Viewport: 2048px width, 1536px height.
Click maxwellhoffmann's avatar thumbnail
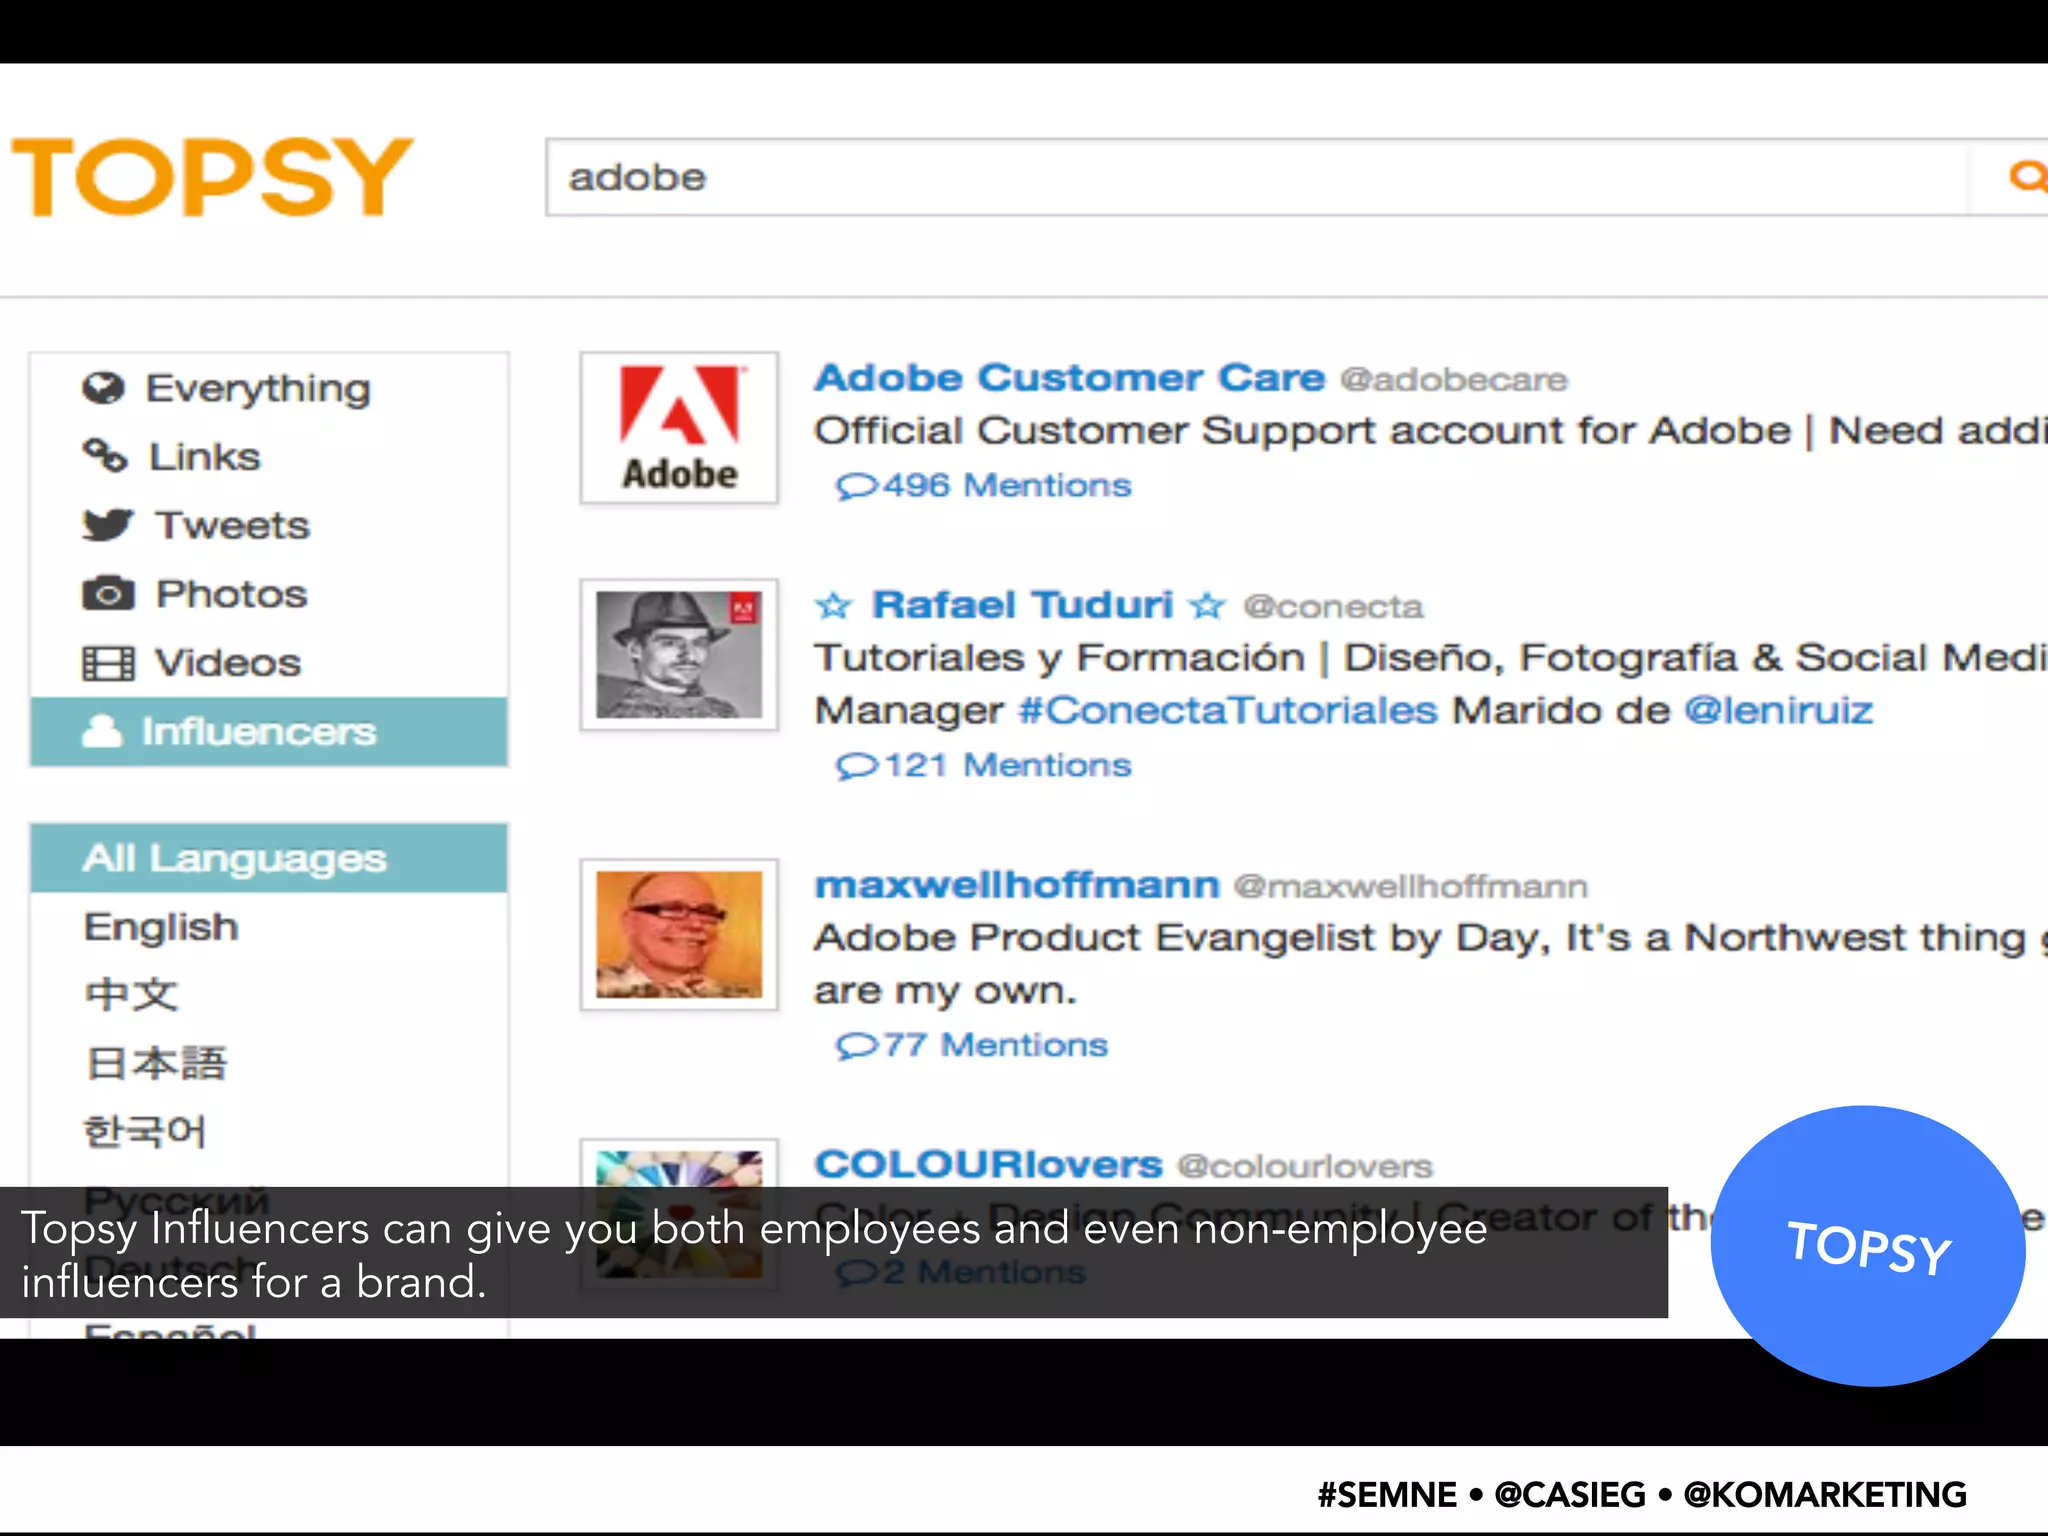click(x=679, y=935)
